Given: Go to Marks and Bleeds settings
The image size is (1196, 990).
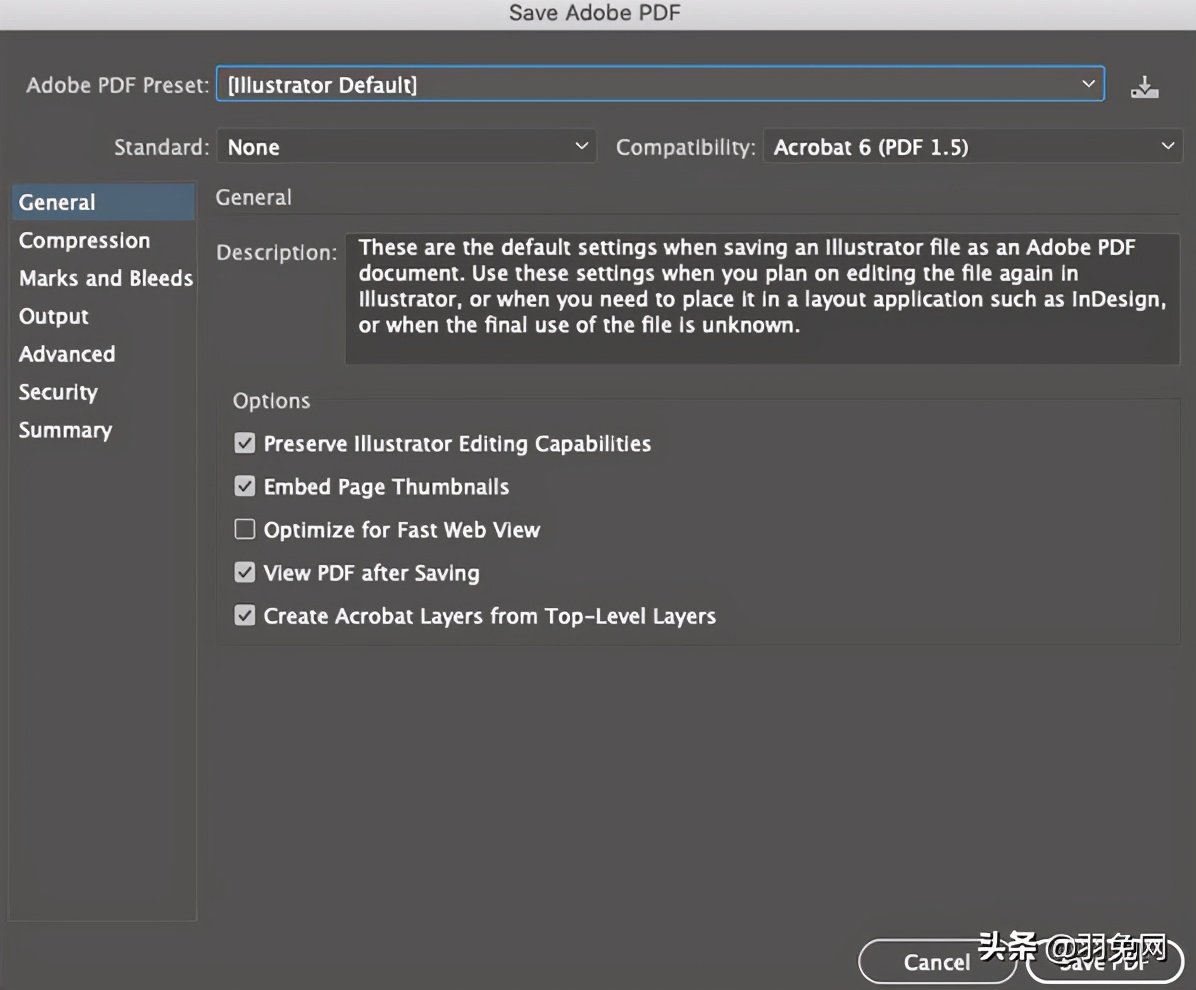Looking at the screenshot, I should [x=103, y=278].
